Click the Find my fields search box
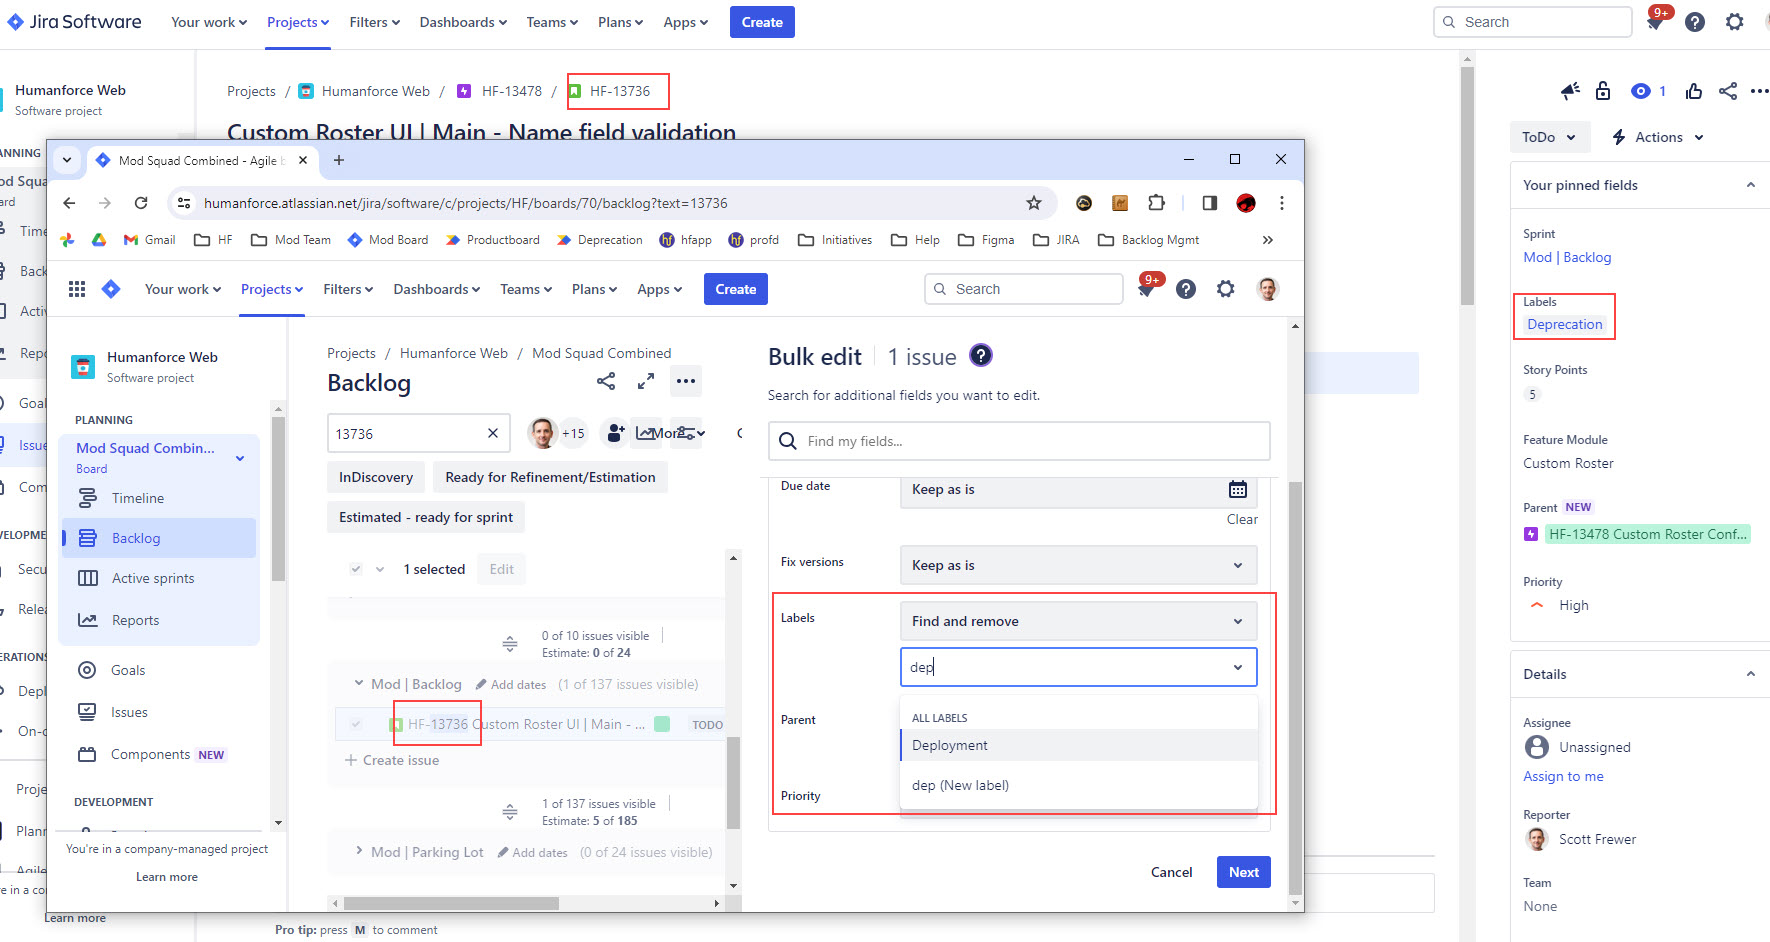Screen dimensions: 1770x942 pyautogui.click(x=1019, y=441)
